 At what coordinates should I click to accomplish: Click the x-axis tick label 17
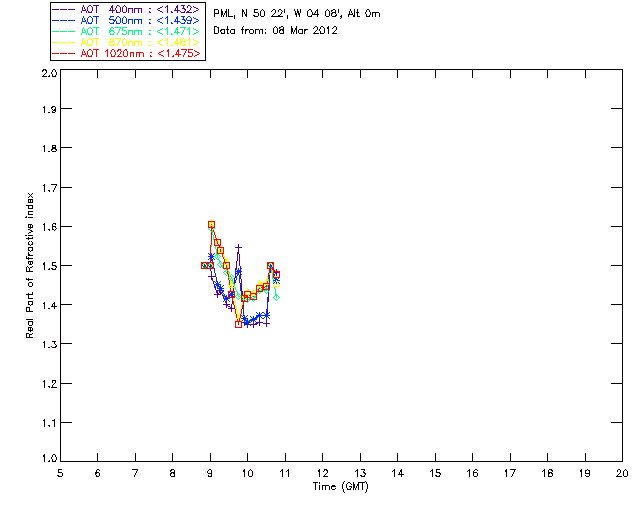pyautogui.click(x=510, y=473)
